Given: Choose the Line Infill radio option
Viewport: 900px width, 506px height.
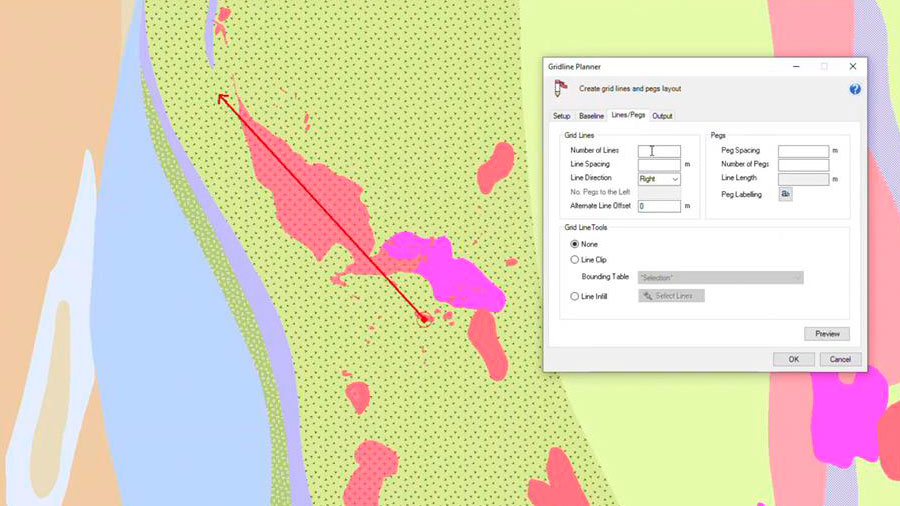Looking at the screenshot, I should tap(575, 296).
